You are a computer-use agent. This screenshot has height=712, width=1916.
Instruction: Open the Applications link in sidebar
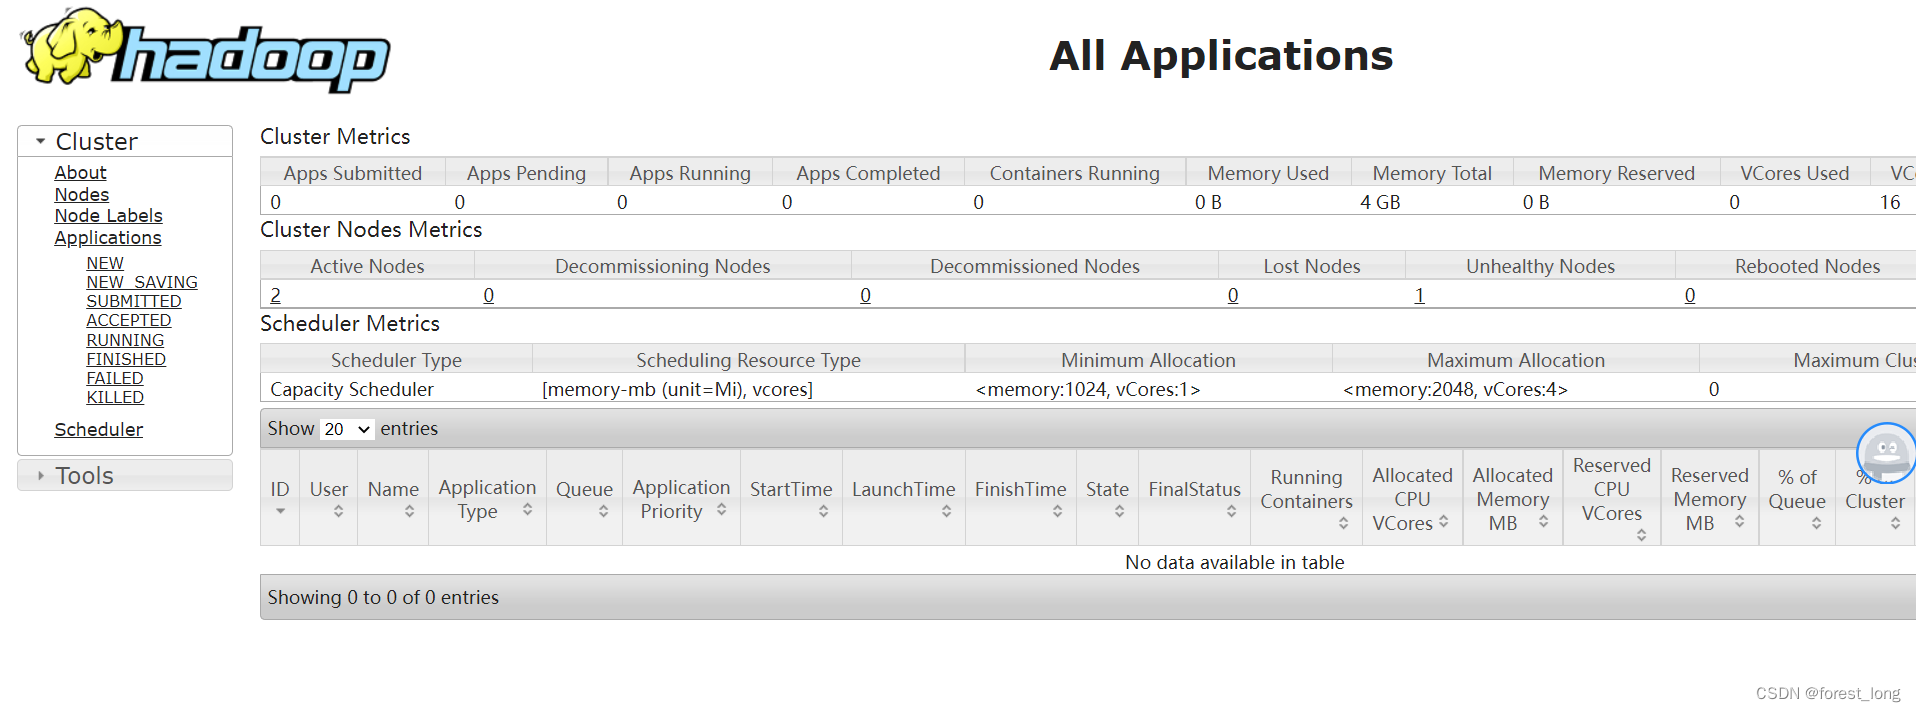pyautogui.click(x=108, y=238)
